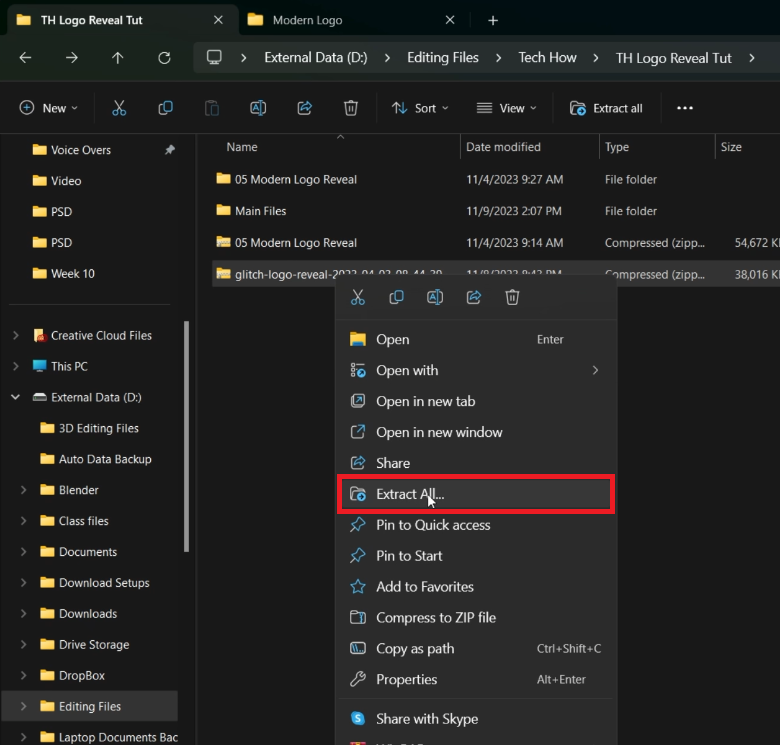Expand the Blender folder in the tree
The image size is (780, 745).
23,490
